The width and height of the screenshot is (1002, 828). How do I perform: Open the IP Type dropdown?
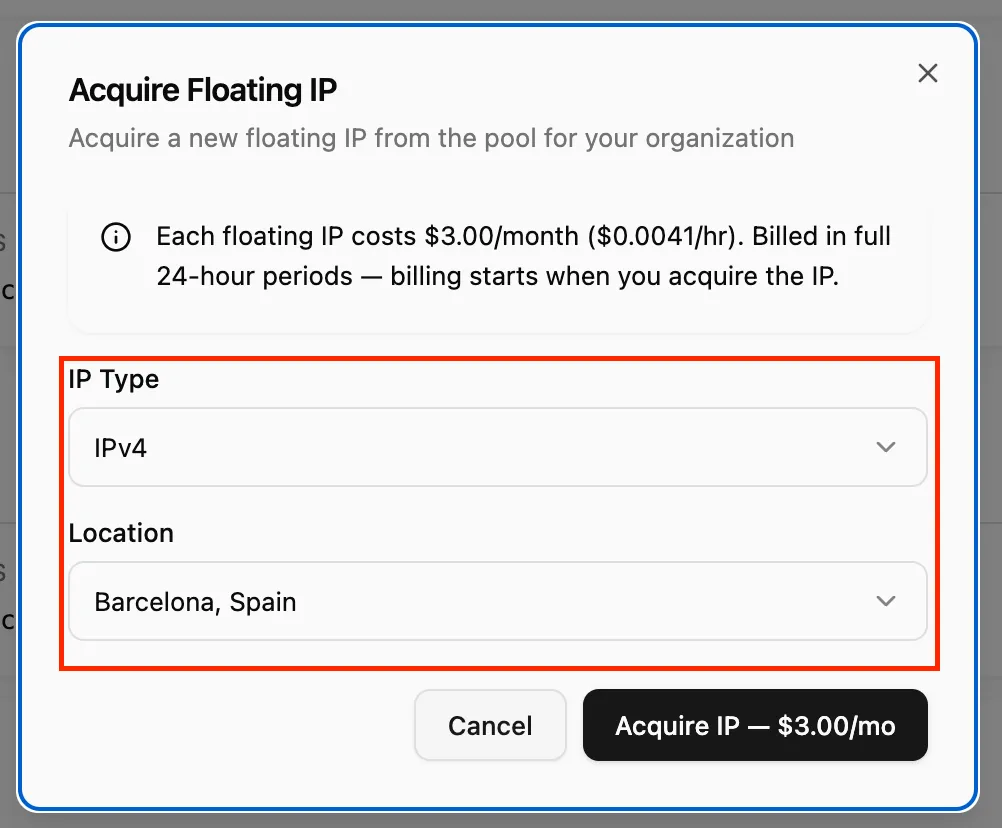click(497, 447)
